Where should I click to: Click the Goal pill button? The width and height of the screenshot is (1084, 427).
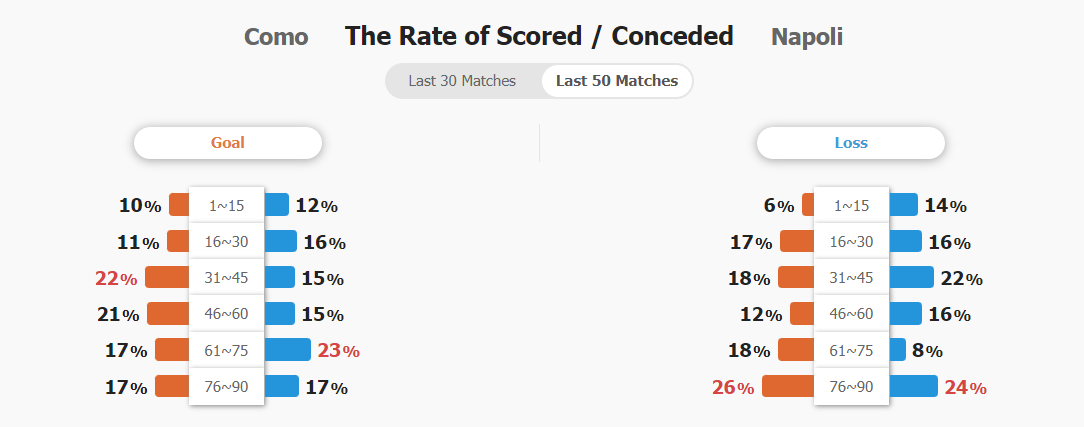tap(227, 143)
